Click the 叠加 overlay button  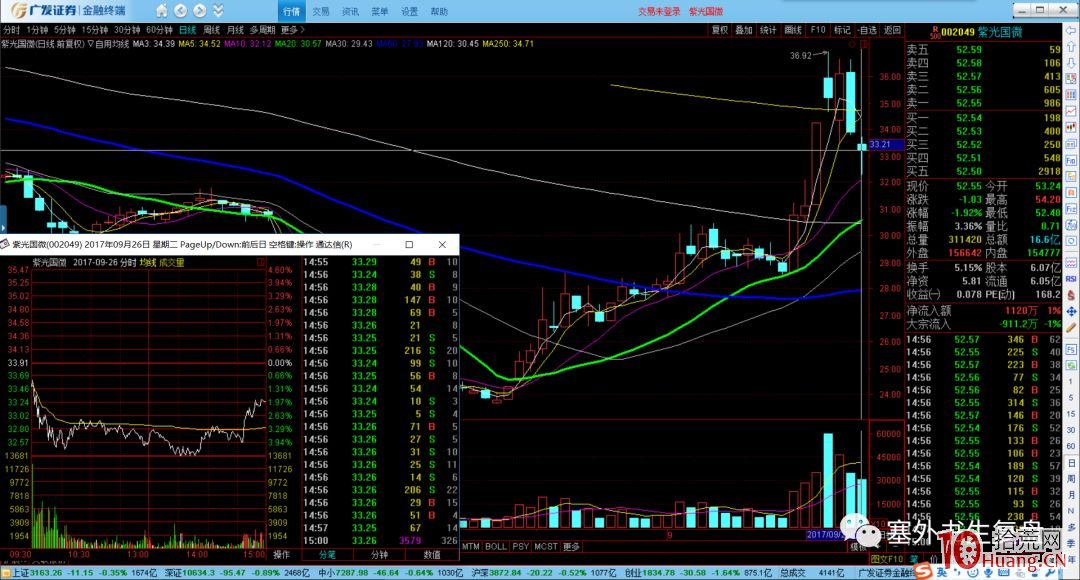(x=744, y=30)
